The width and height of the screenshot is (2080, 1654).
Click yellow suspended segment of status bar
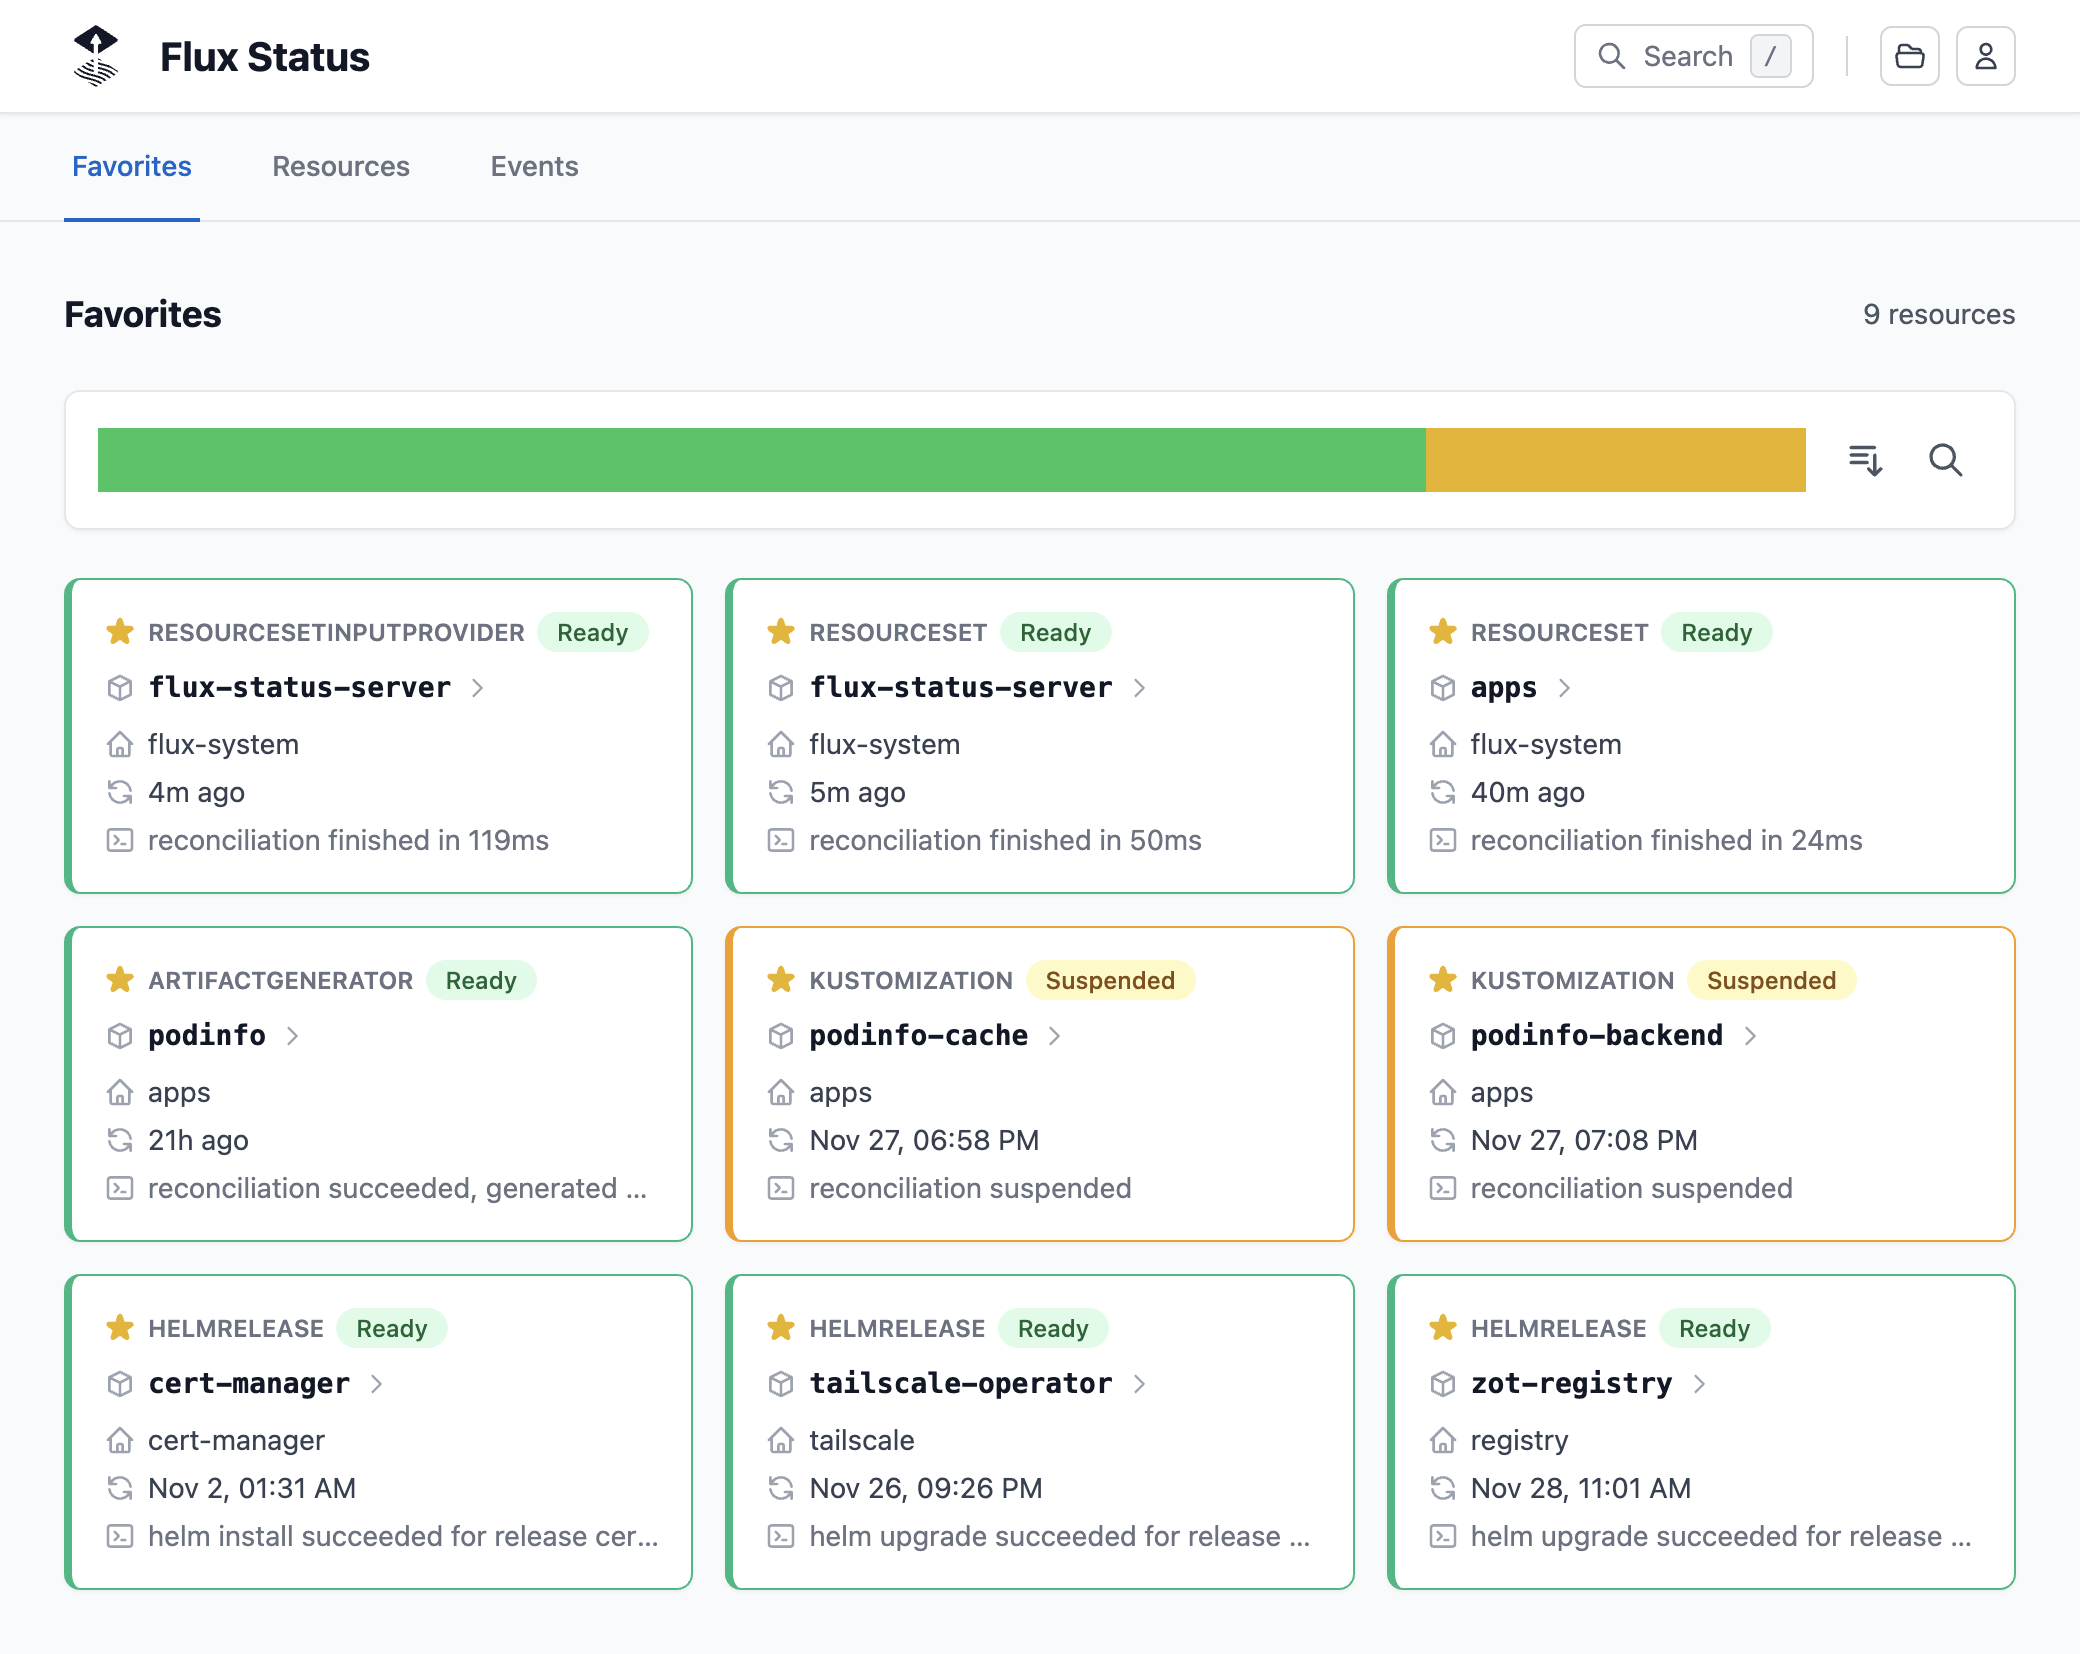1614,460
